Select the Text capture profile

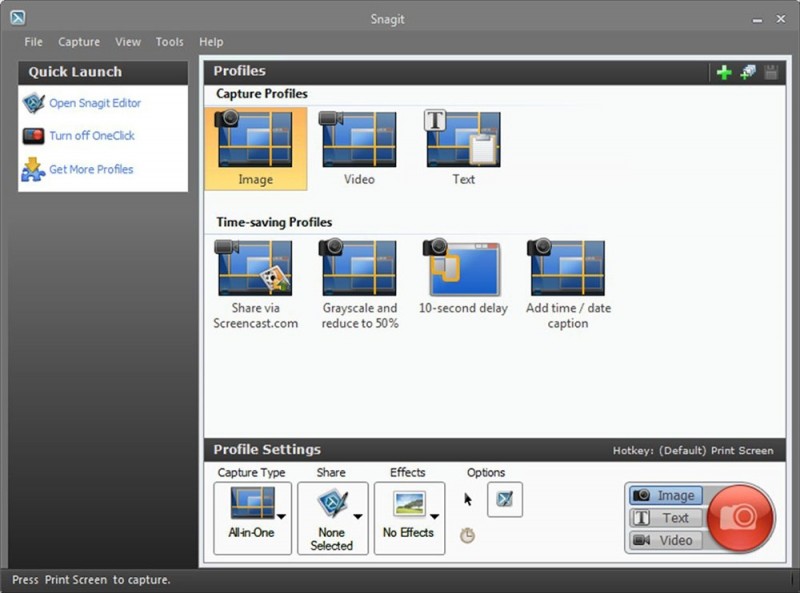coord(463,149)
